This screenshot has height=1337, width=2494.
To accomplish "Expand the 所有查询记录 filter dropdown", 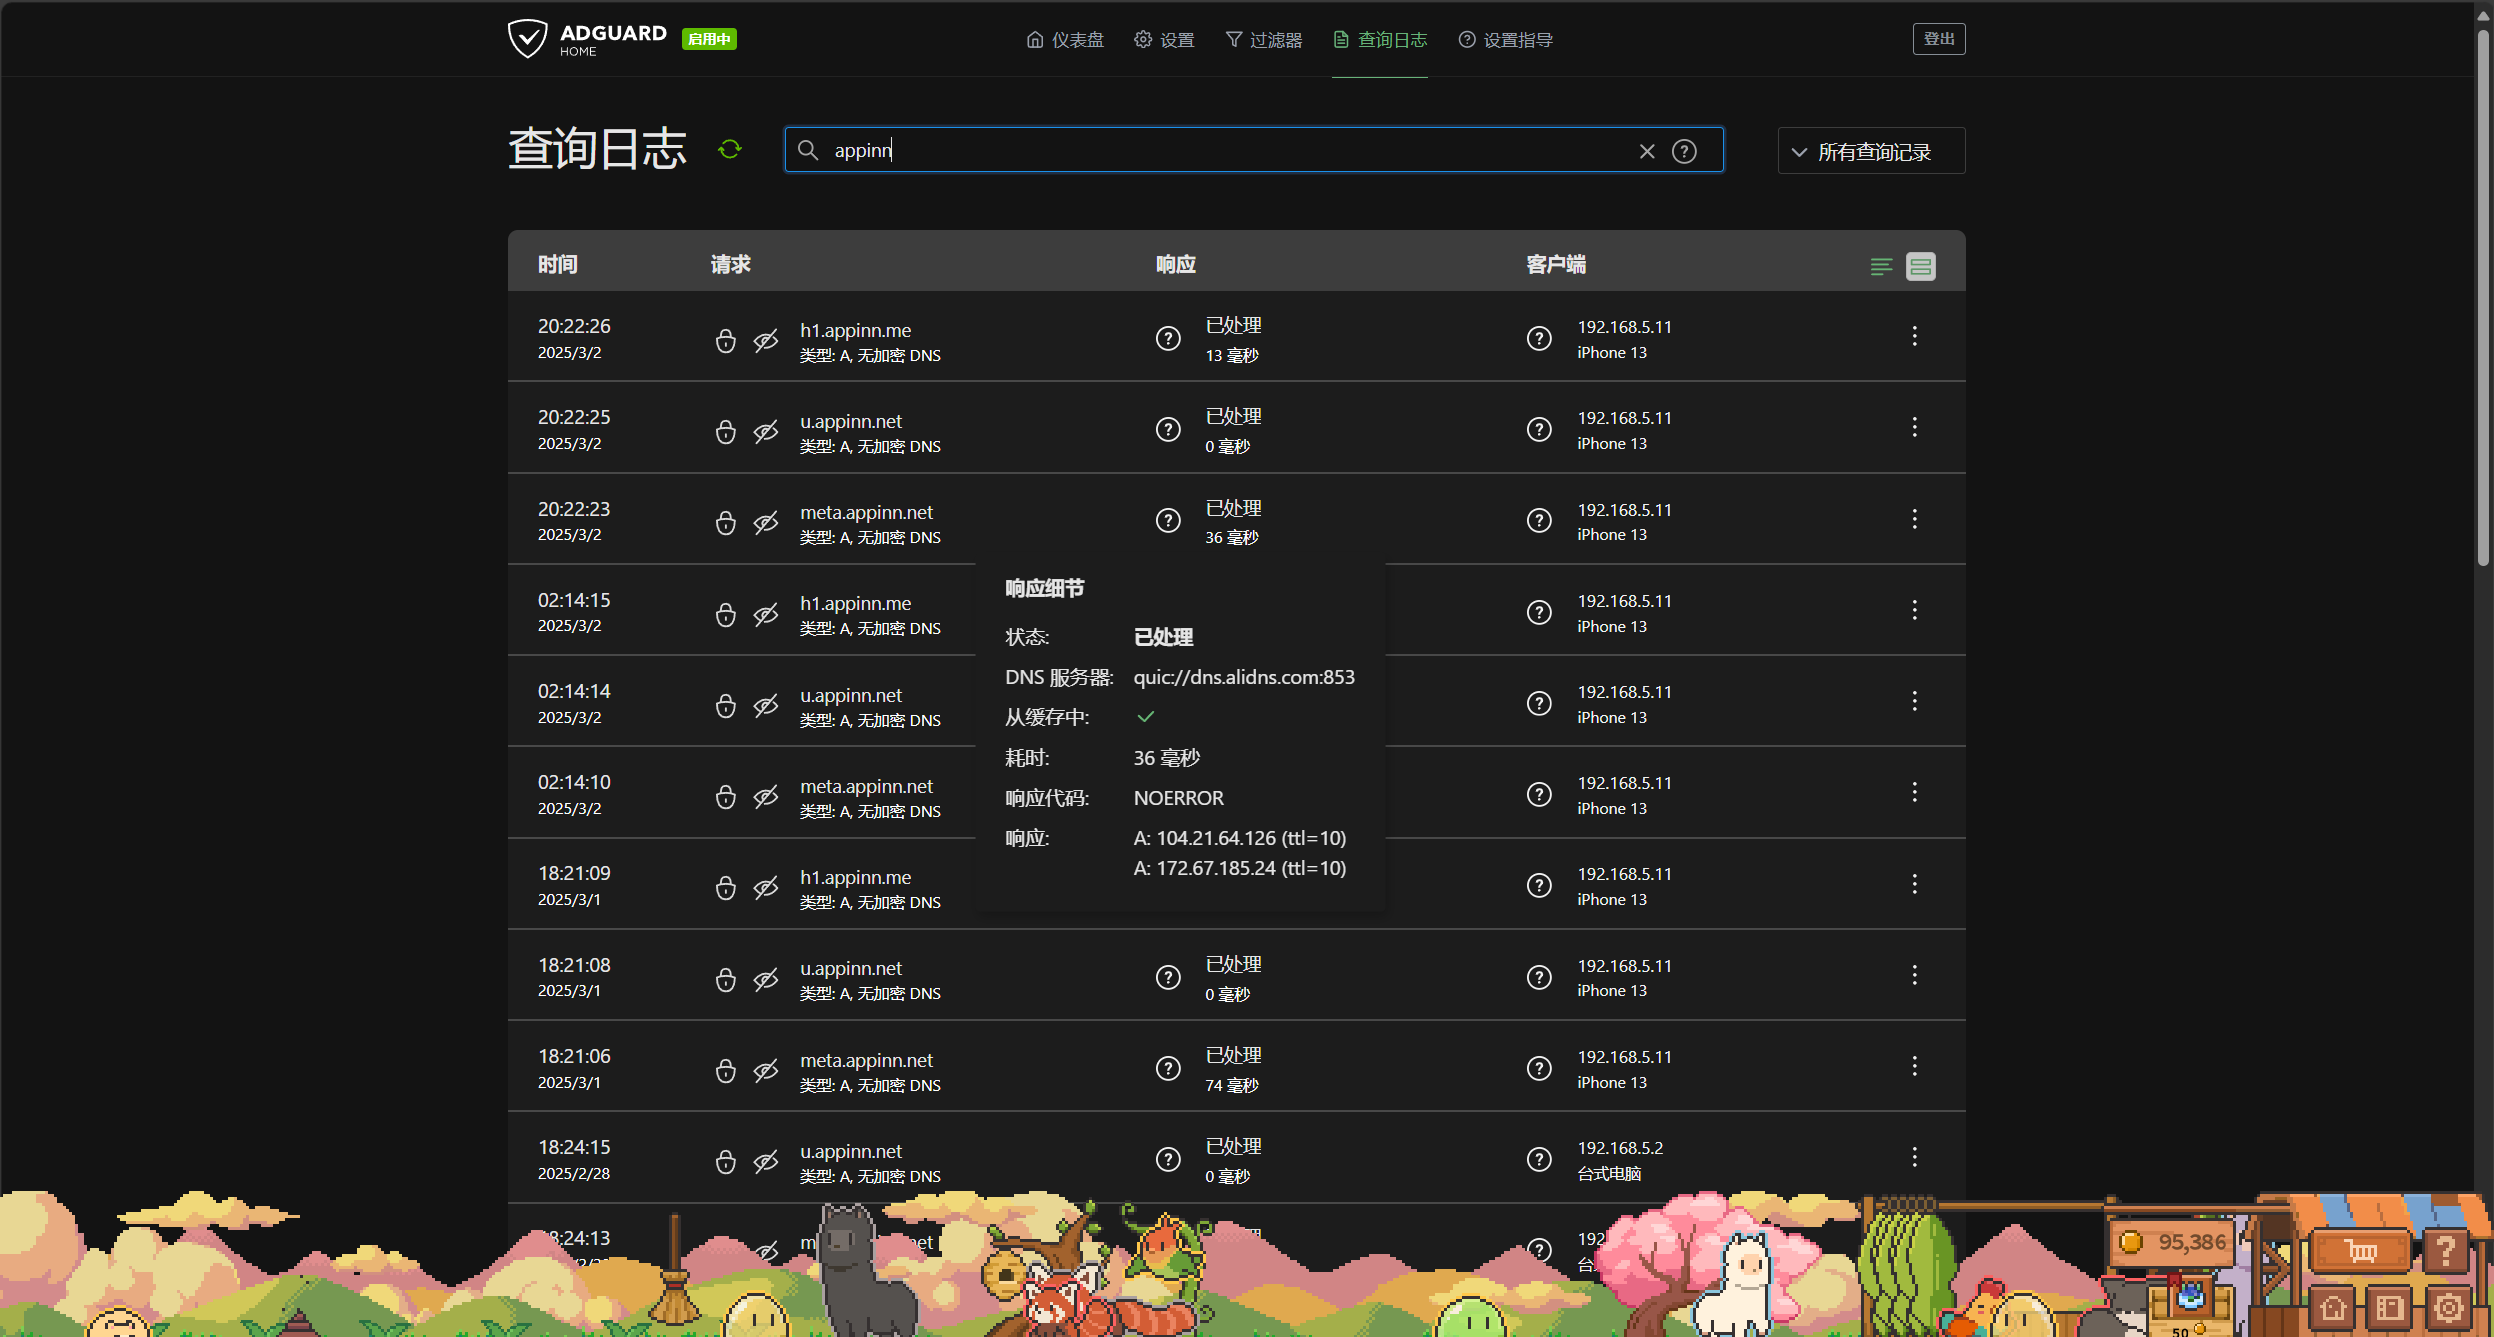I will [1871, 151].
